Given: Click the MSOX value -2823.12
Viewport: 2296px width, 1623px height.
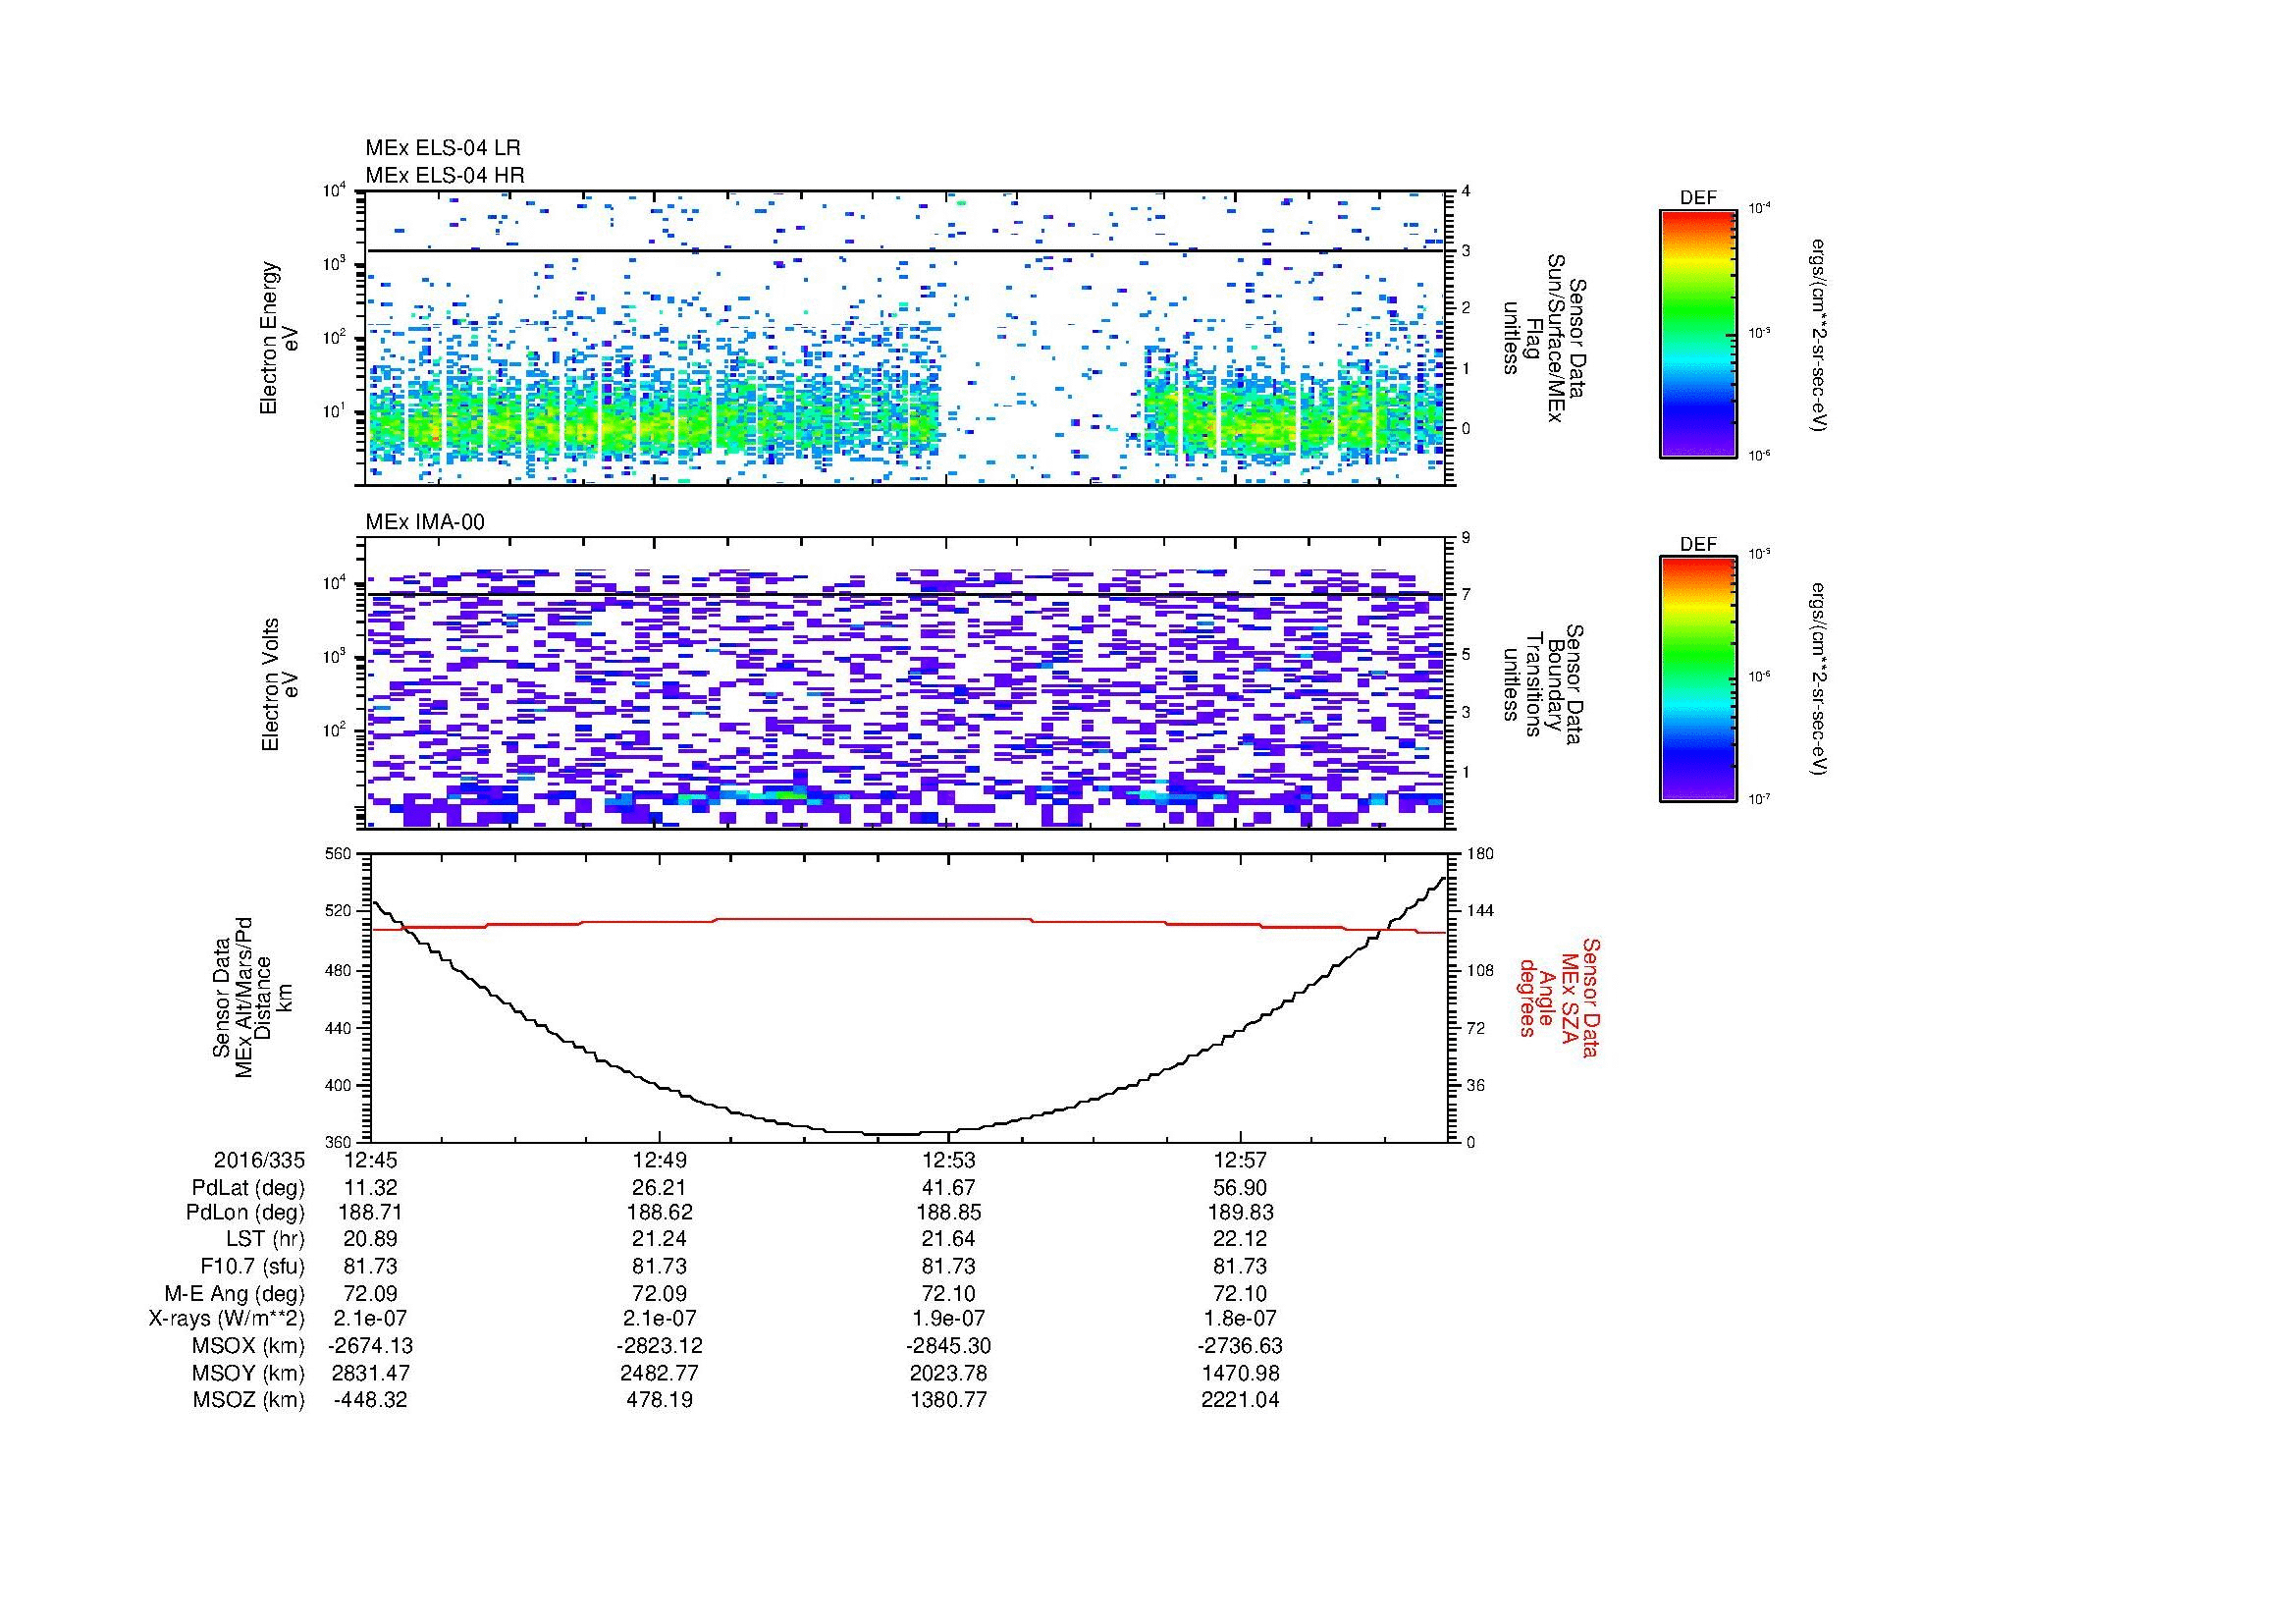Looking at the screenshot, I should 659,1346.
